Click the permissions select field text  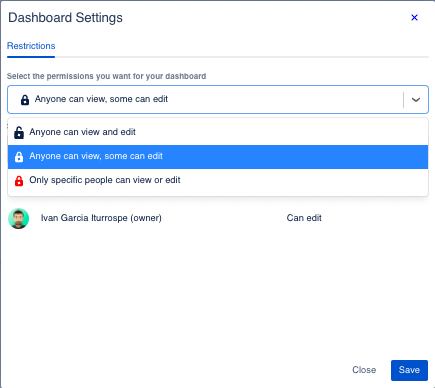pos(101,99)
